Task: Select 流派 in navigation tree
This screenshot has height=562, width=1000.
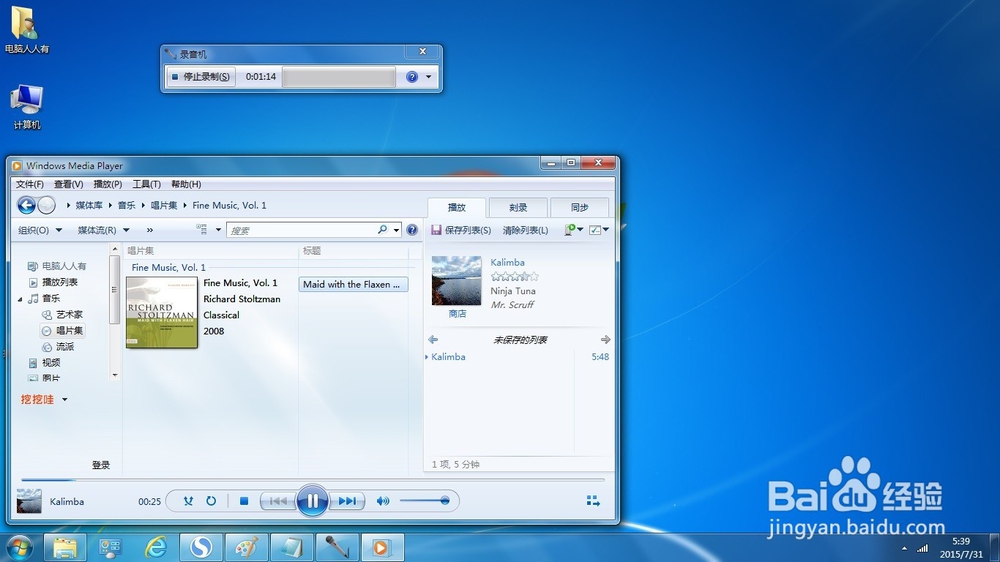Action: [x=58, y=346]
